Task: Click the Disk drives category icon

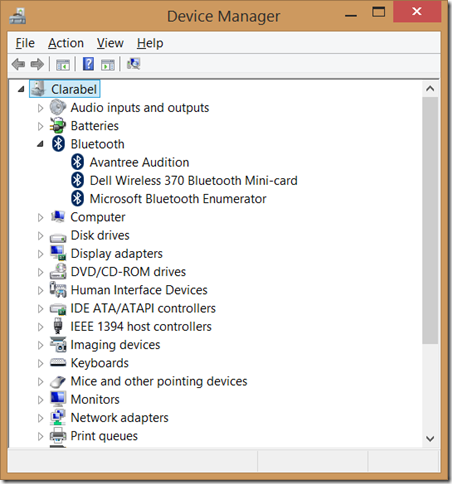Action: [58, 237]
